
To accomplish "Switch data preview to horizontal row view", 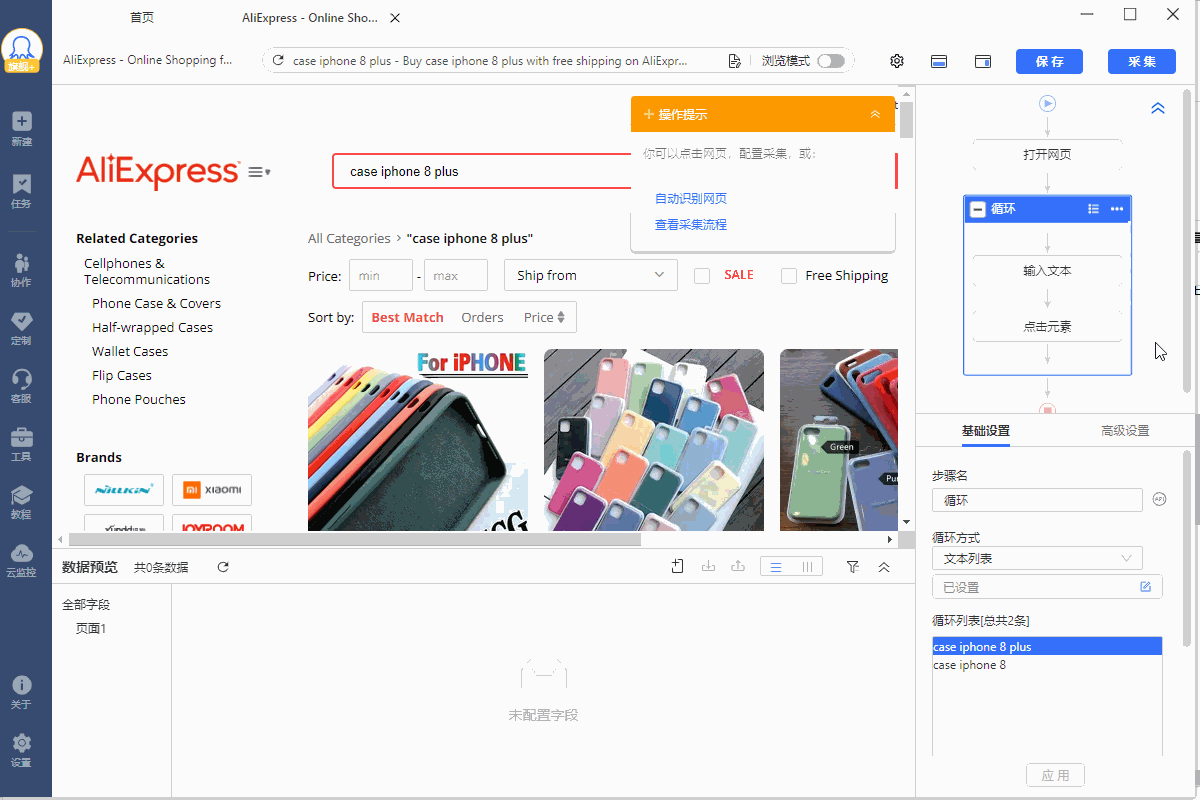I will (x=776, y=567).
